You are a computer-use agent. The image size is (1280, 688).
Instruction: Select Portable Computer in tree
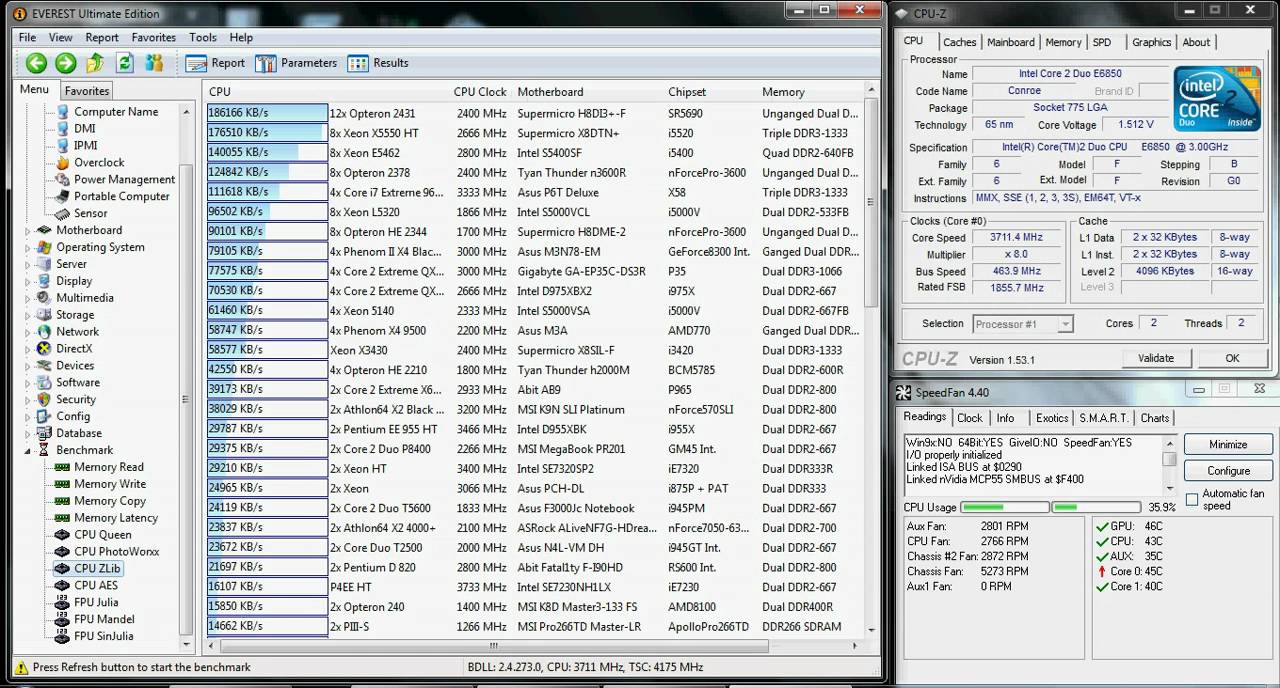point(122,197)
